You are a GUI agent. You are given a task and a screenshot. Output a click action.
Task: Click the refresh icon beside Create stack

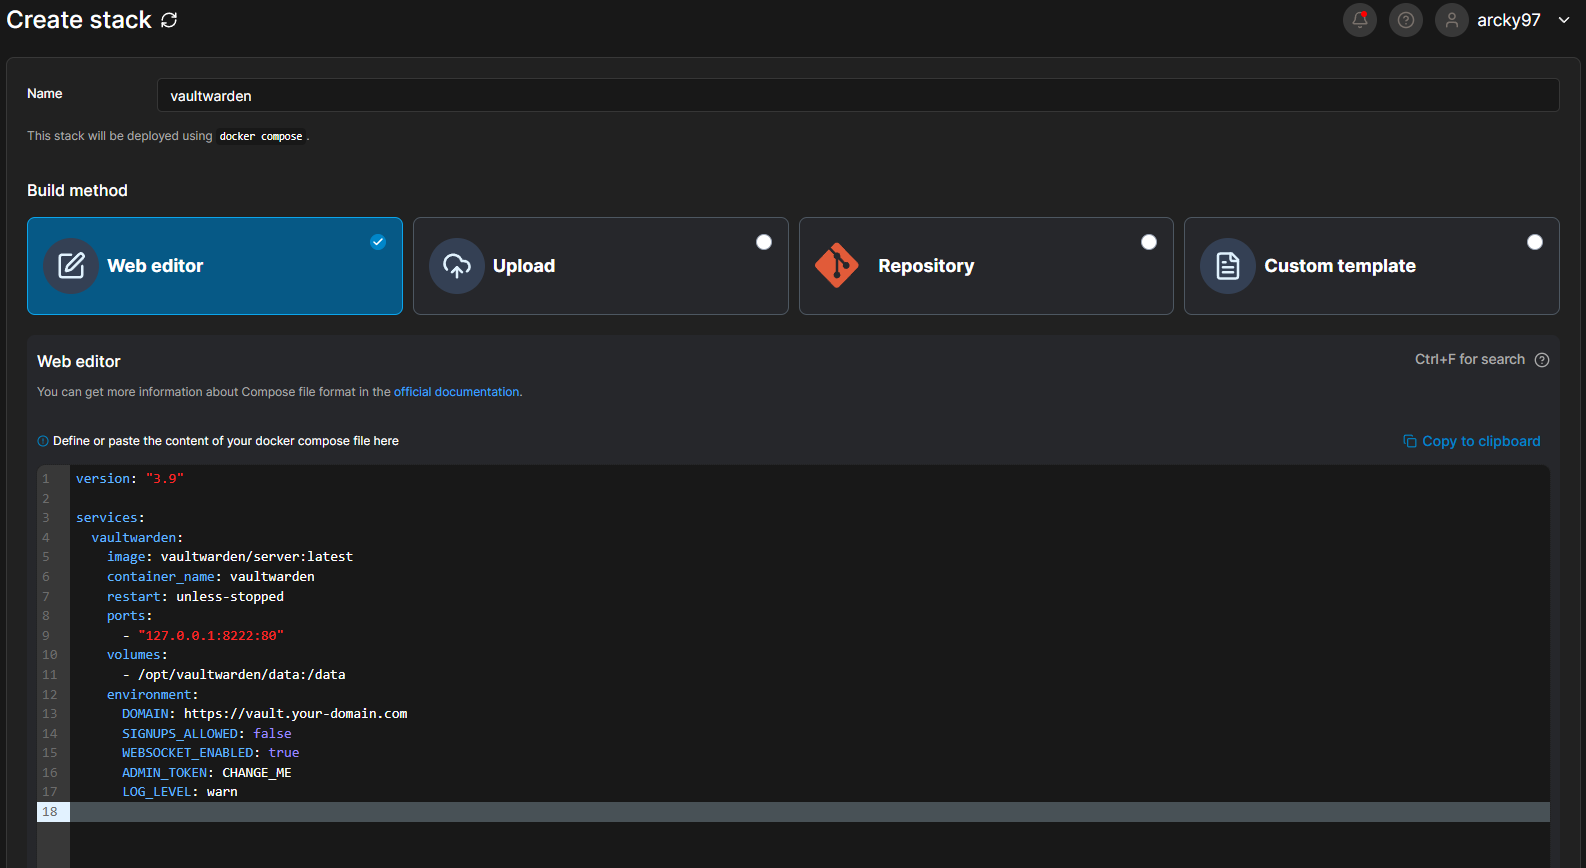coord(169,20)
